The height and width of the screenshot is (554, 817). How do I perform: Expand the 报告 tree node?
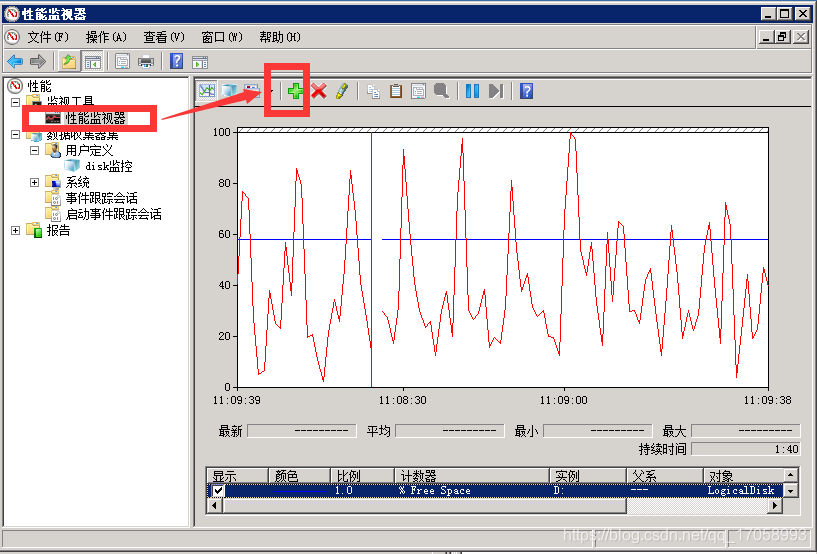(16, 230)
